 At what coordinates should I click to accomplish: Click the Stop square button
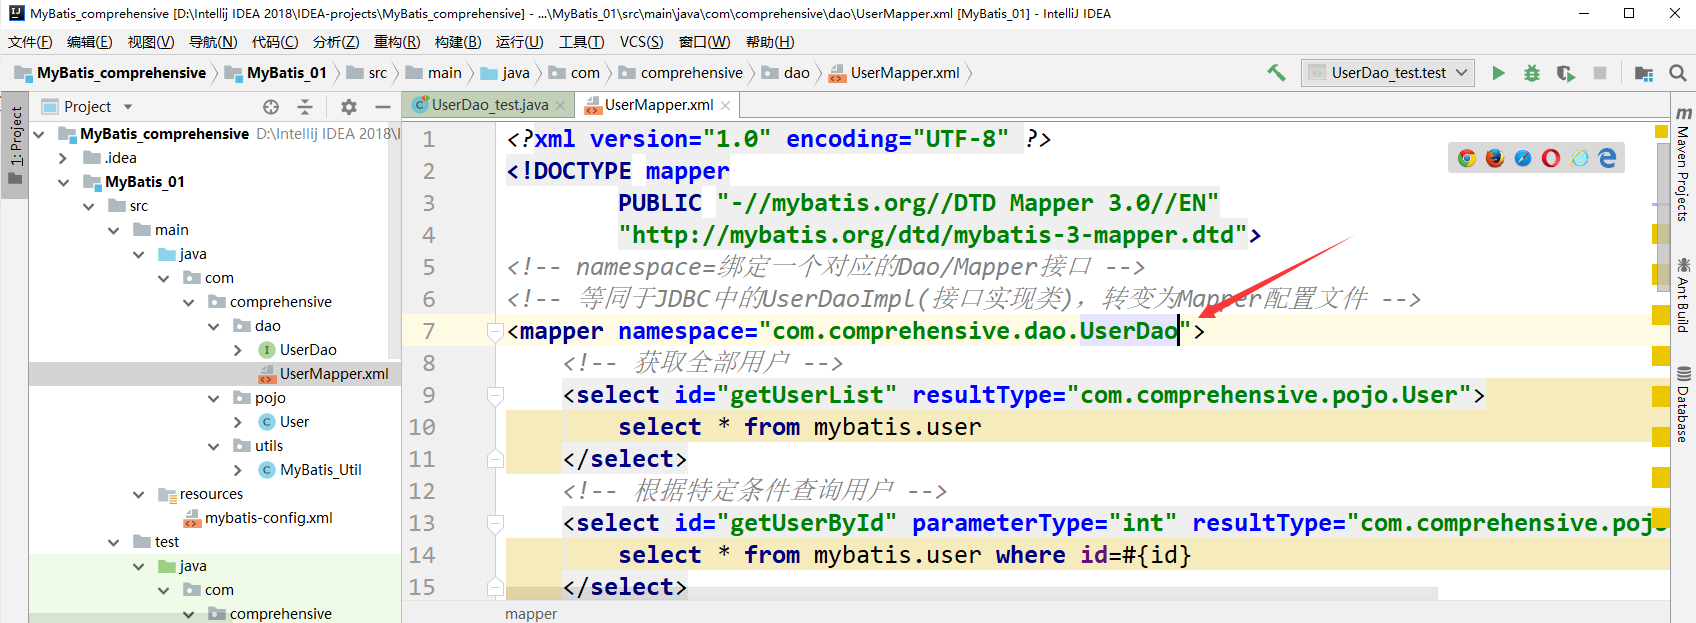1600,73
